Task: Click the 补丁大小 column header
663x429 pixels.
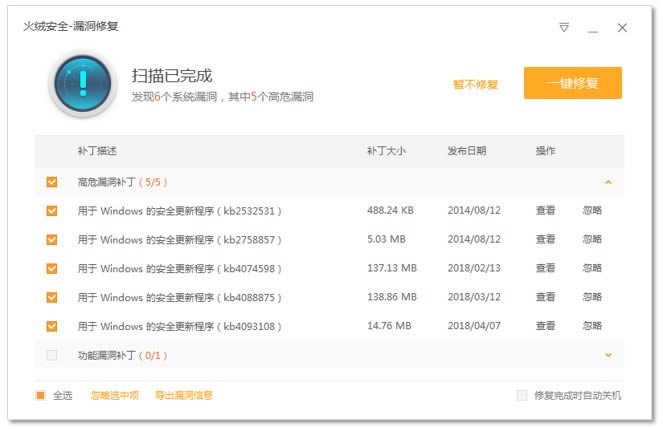Action: coord(386,151)
